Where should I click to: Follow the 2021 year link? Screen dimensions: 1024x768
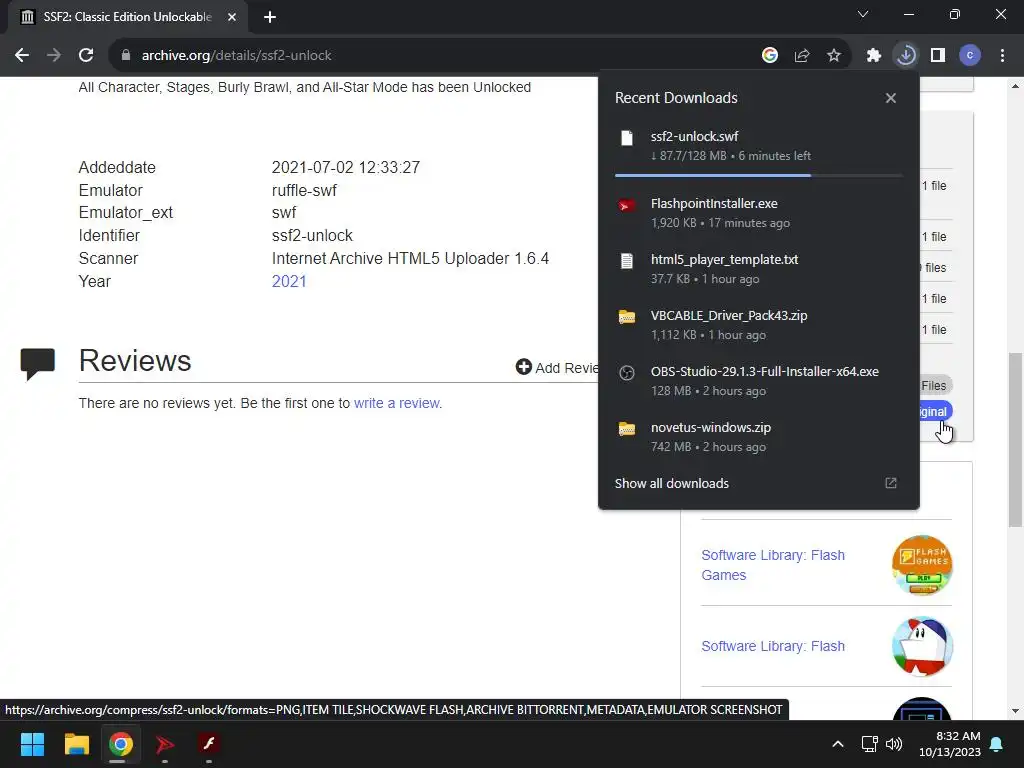289,281
